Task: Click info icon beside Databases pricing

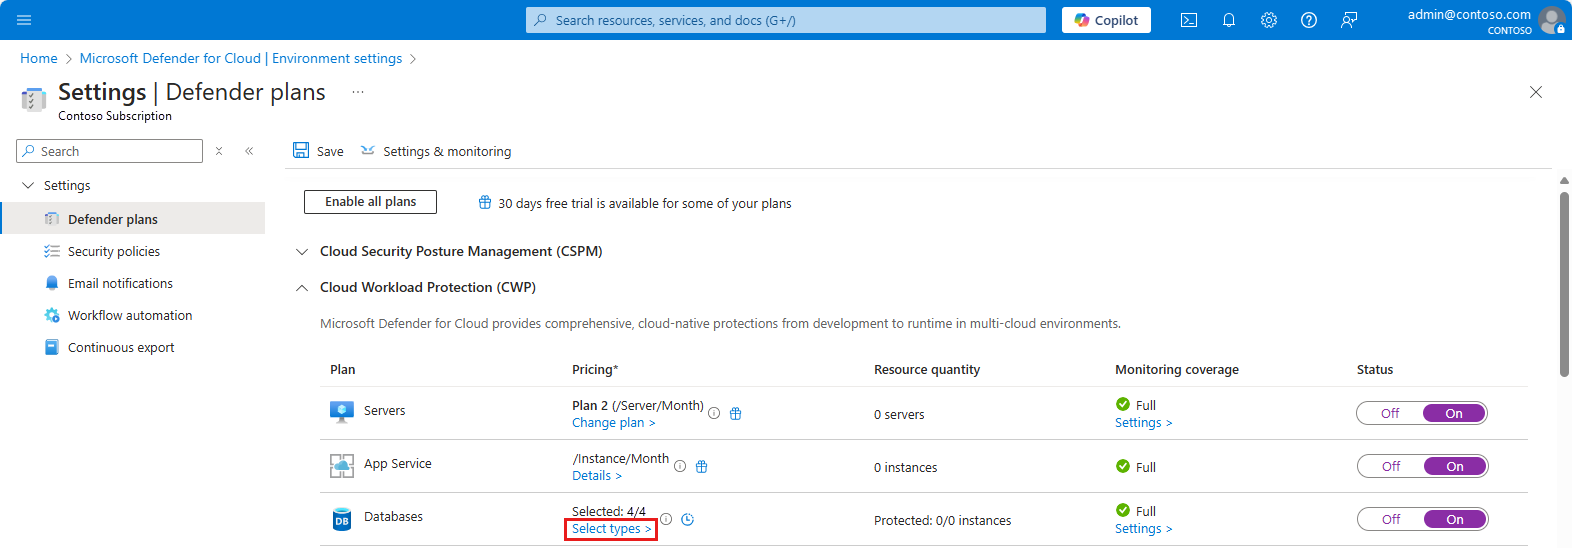Action: point(666,519)
